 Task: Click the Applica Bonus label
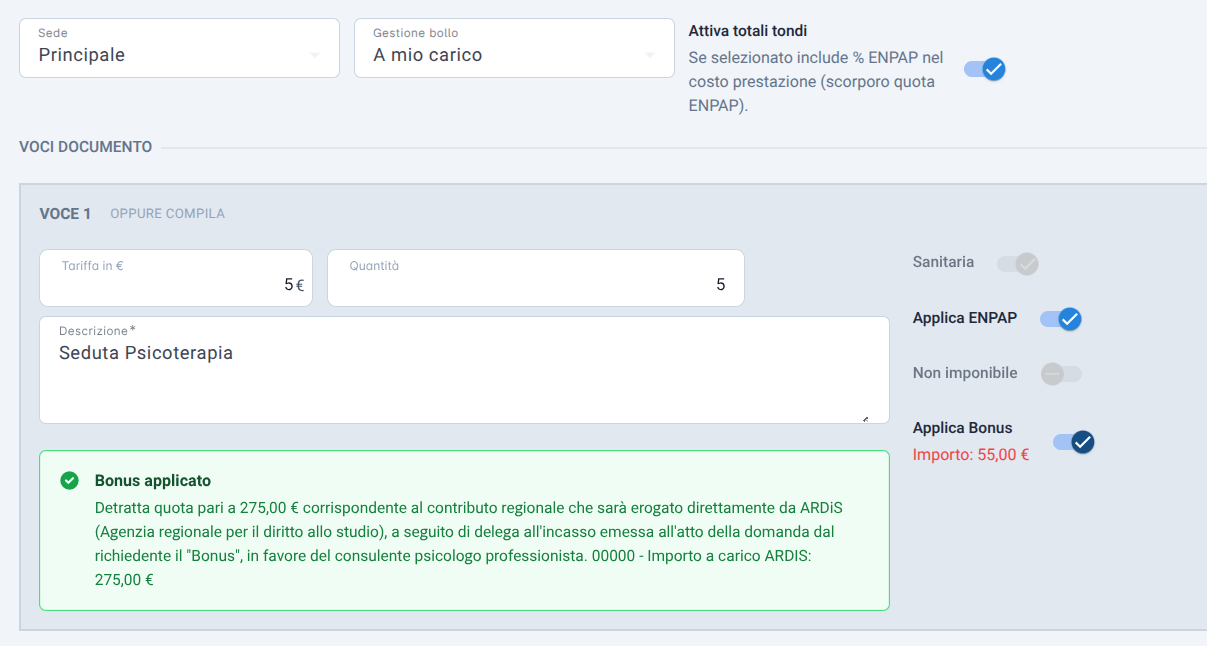click(x=963, y=428)
